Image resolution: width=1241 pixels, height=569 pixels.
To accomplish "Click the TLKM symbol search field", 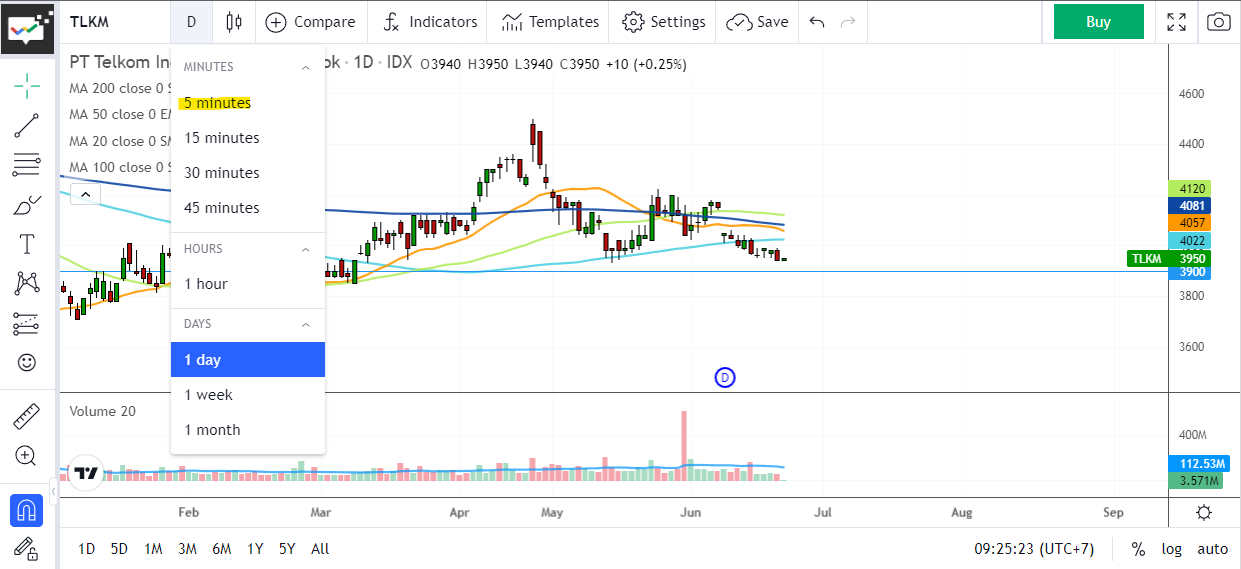I will click(x=115, y=22).
